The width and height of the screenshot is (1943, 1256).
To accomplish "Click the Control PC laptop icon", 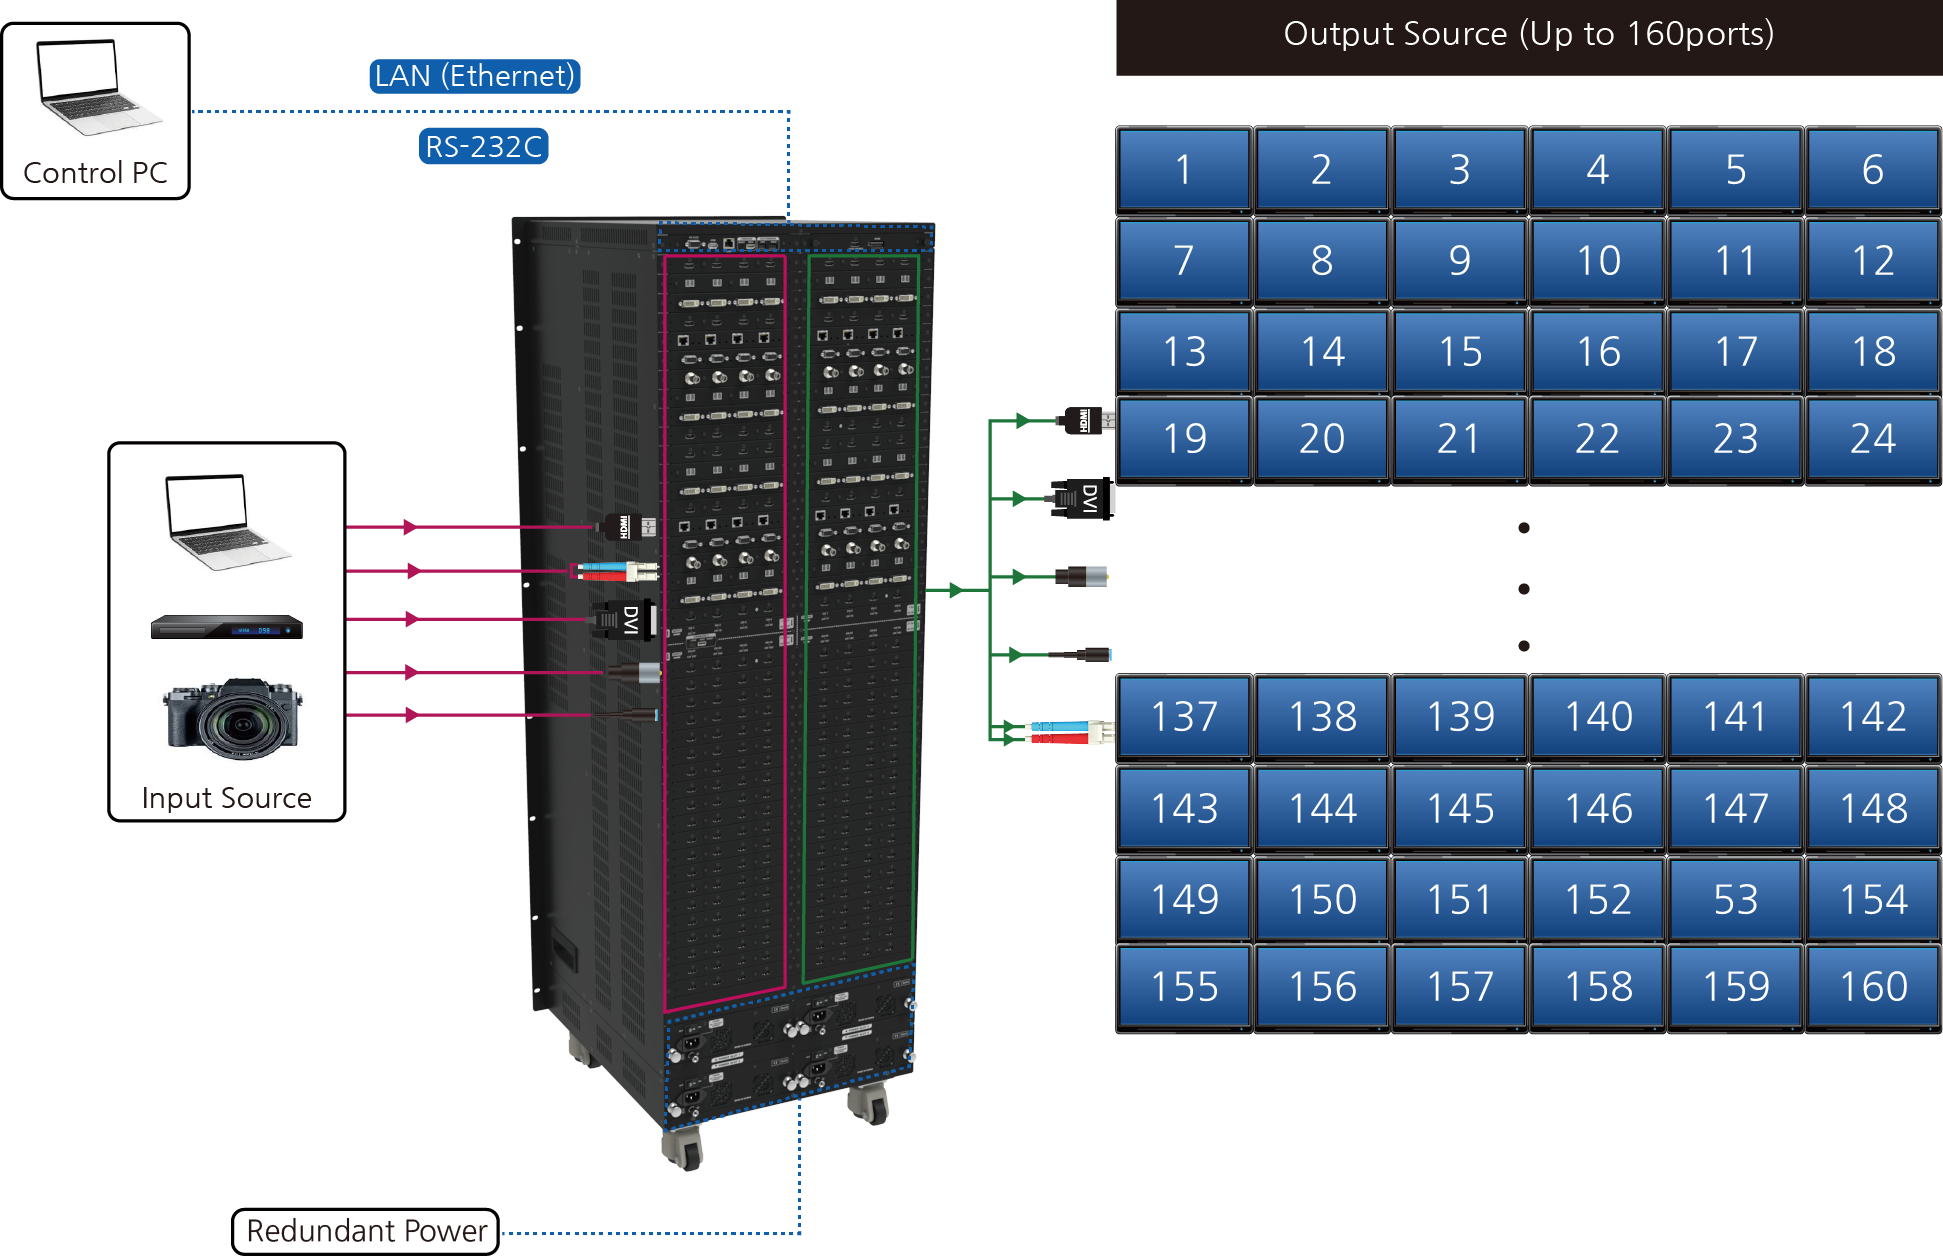I will 97,87.
